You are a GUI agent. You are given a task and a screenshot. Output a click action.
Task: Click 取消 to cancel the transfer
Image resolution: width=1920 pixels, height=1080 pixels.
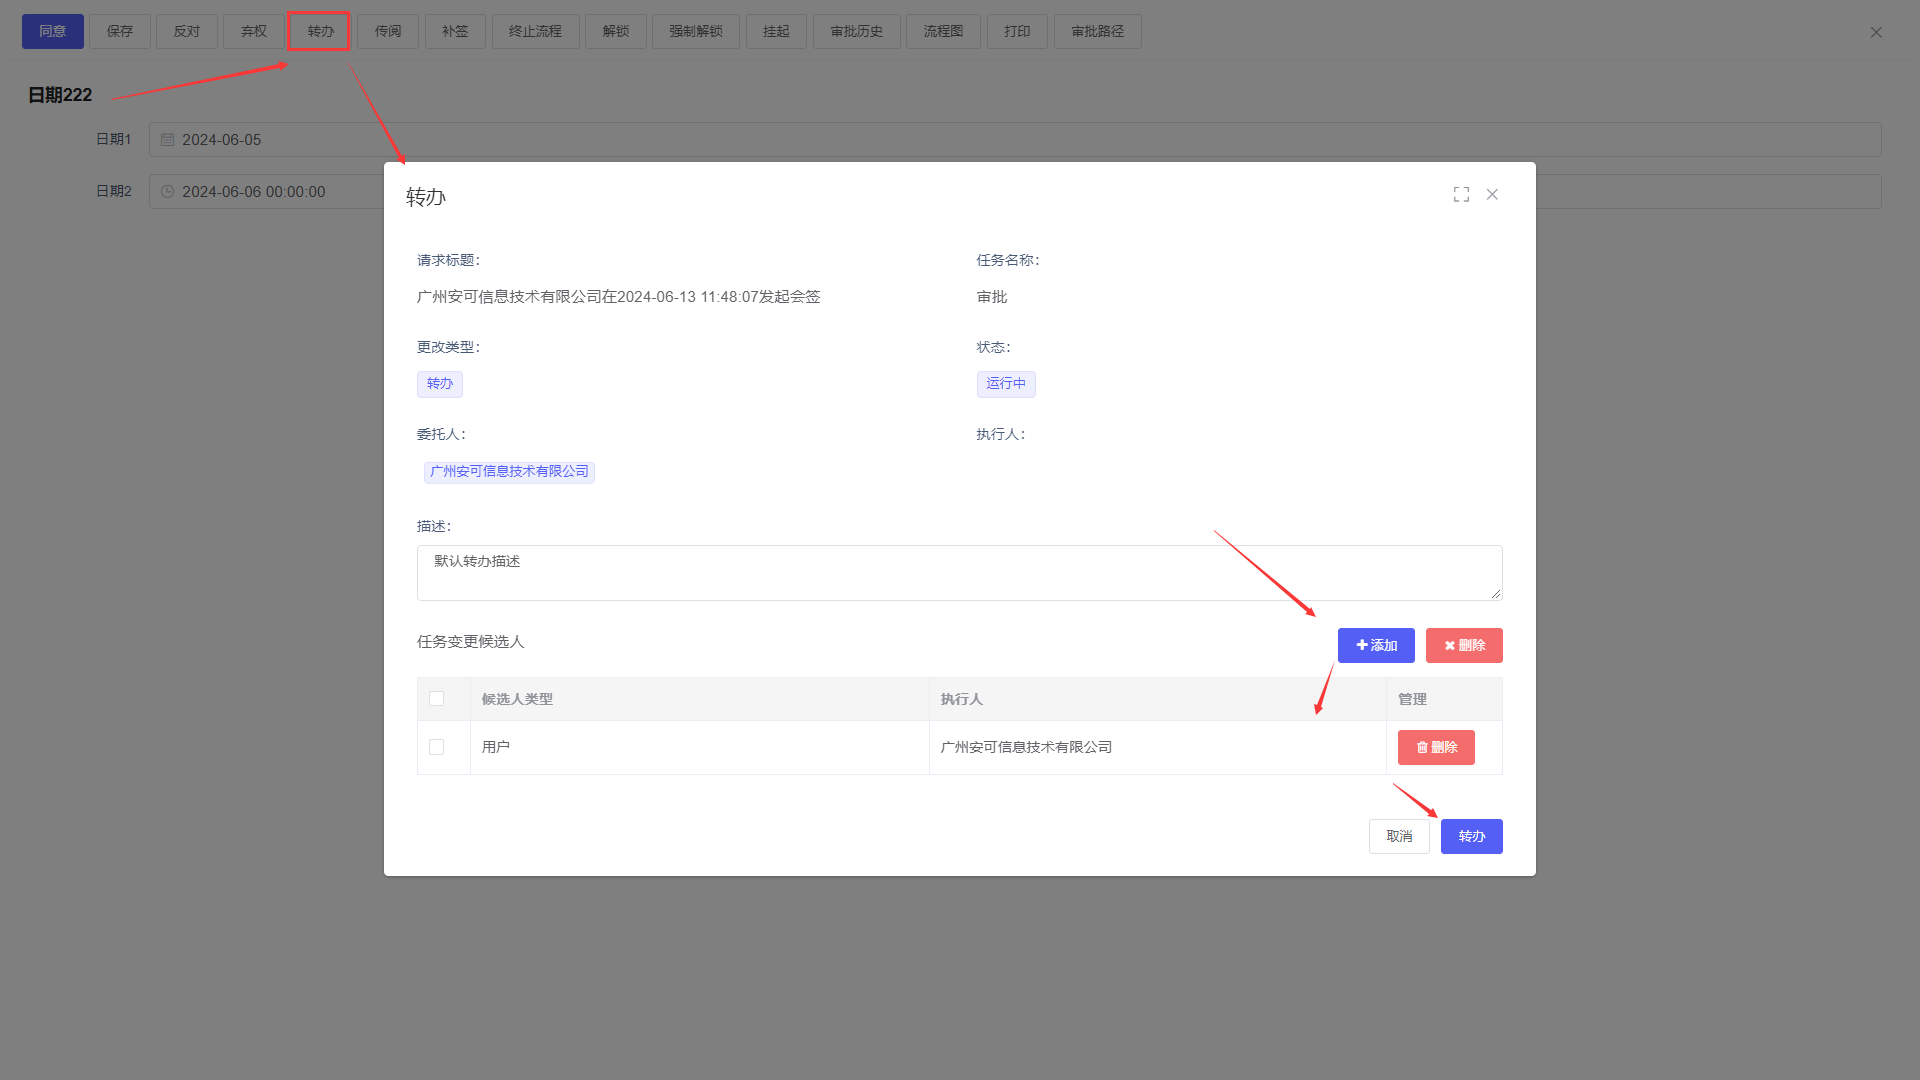click(1399, 836)
